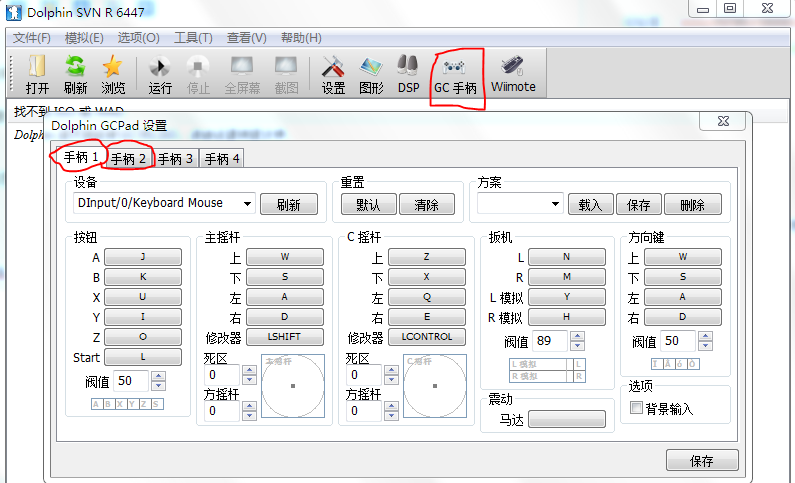Click the 按钮 阀值 value field
Viewport: 795px width, 483px height.
coord(131,381)
